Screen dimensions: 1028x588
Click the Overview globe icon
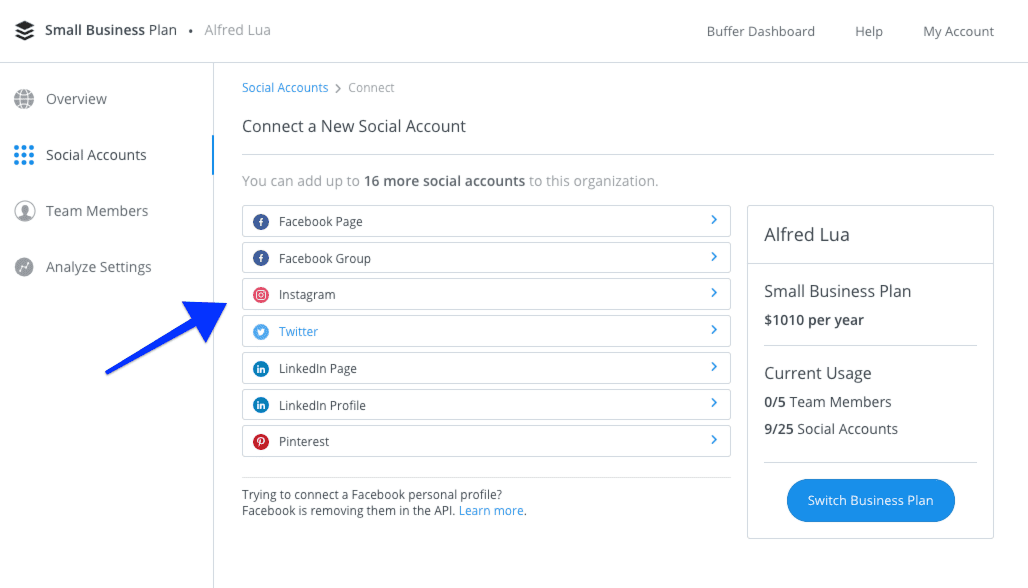24,99
